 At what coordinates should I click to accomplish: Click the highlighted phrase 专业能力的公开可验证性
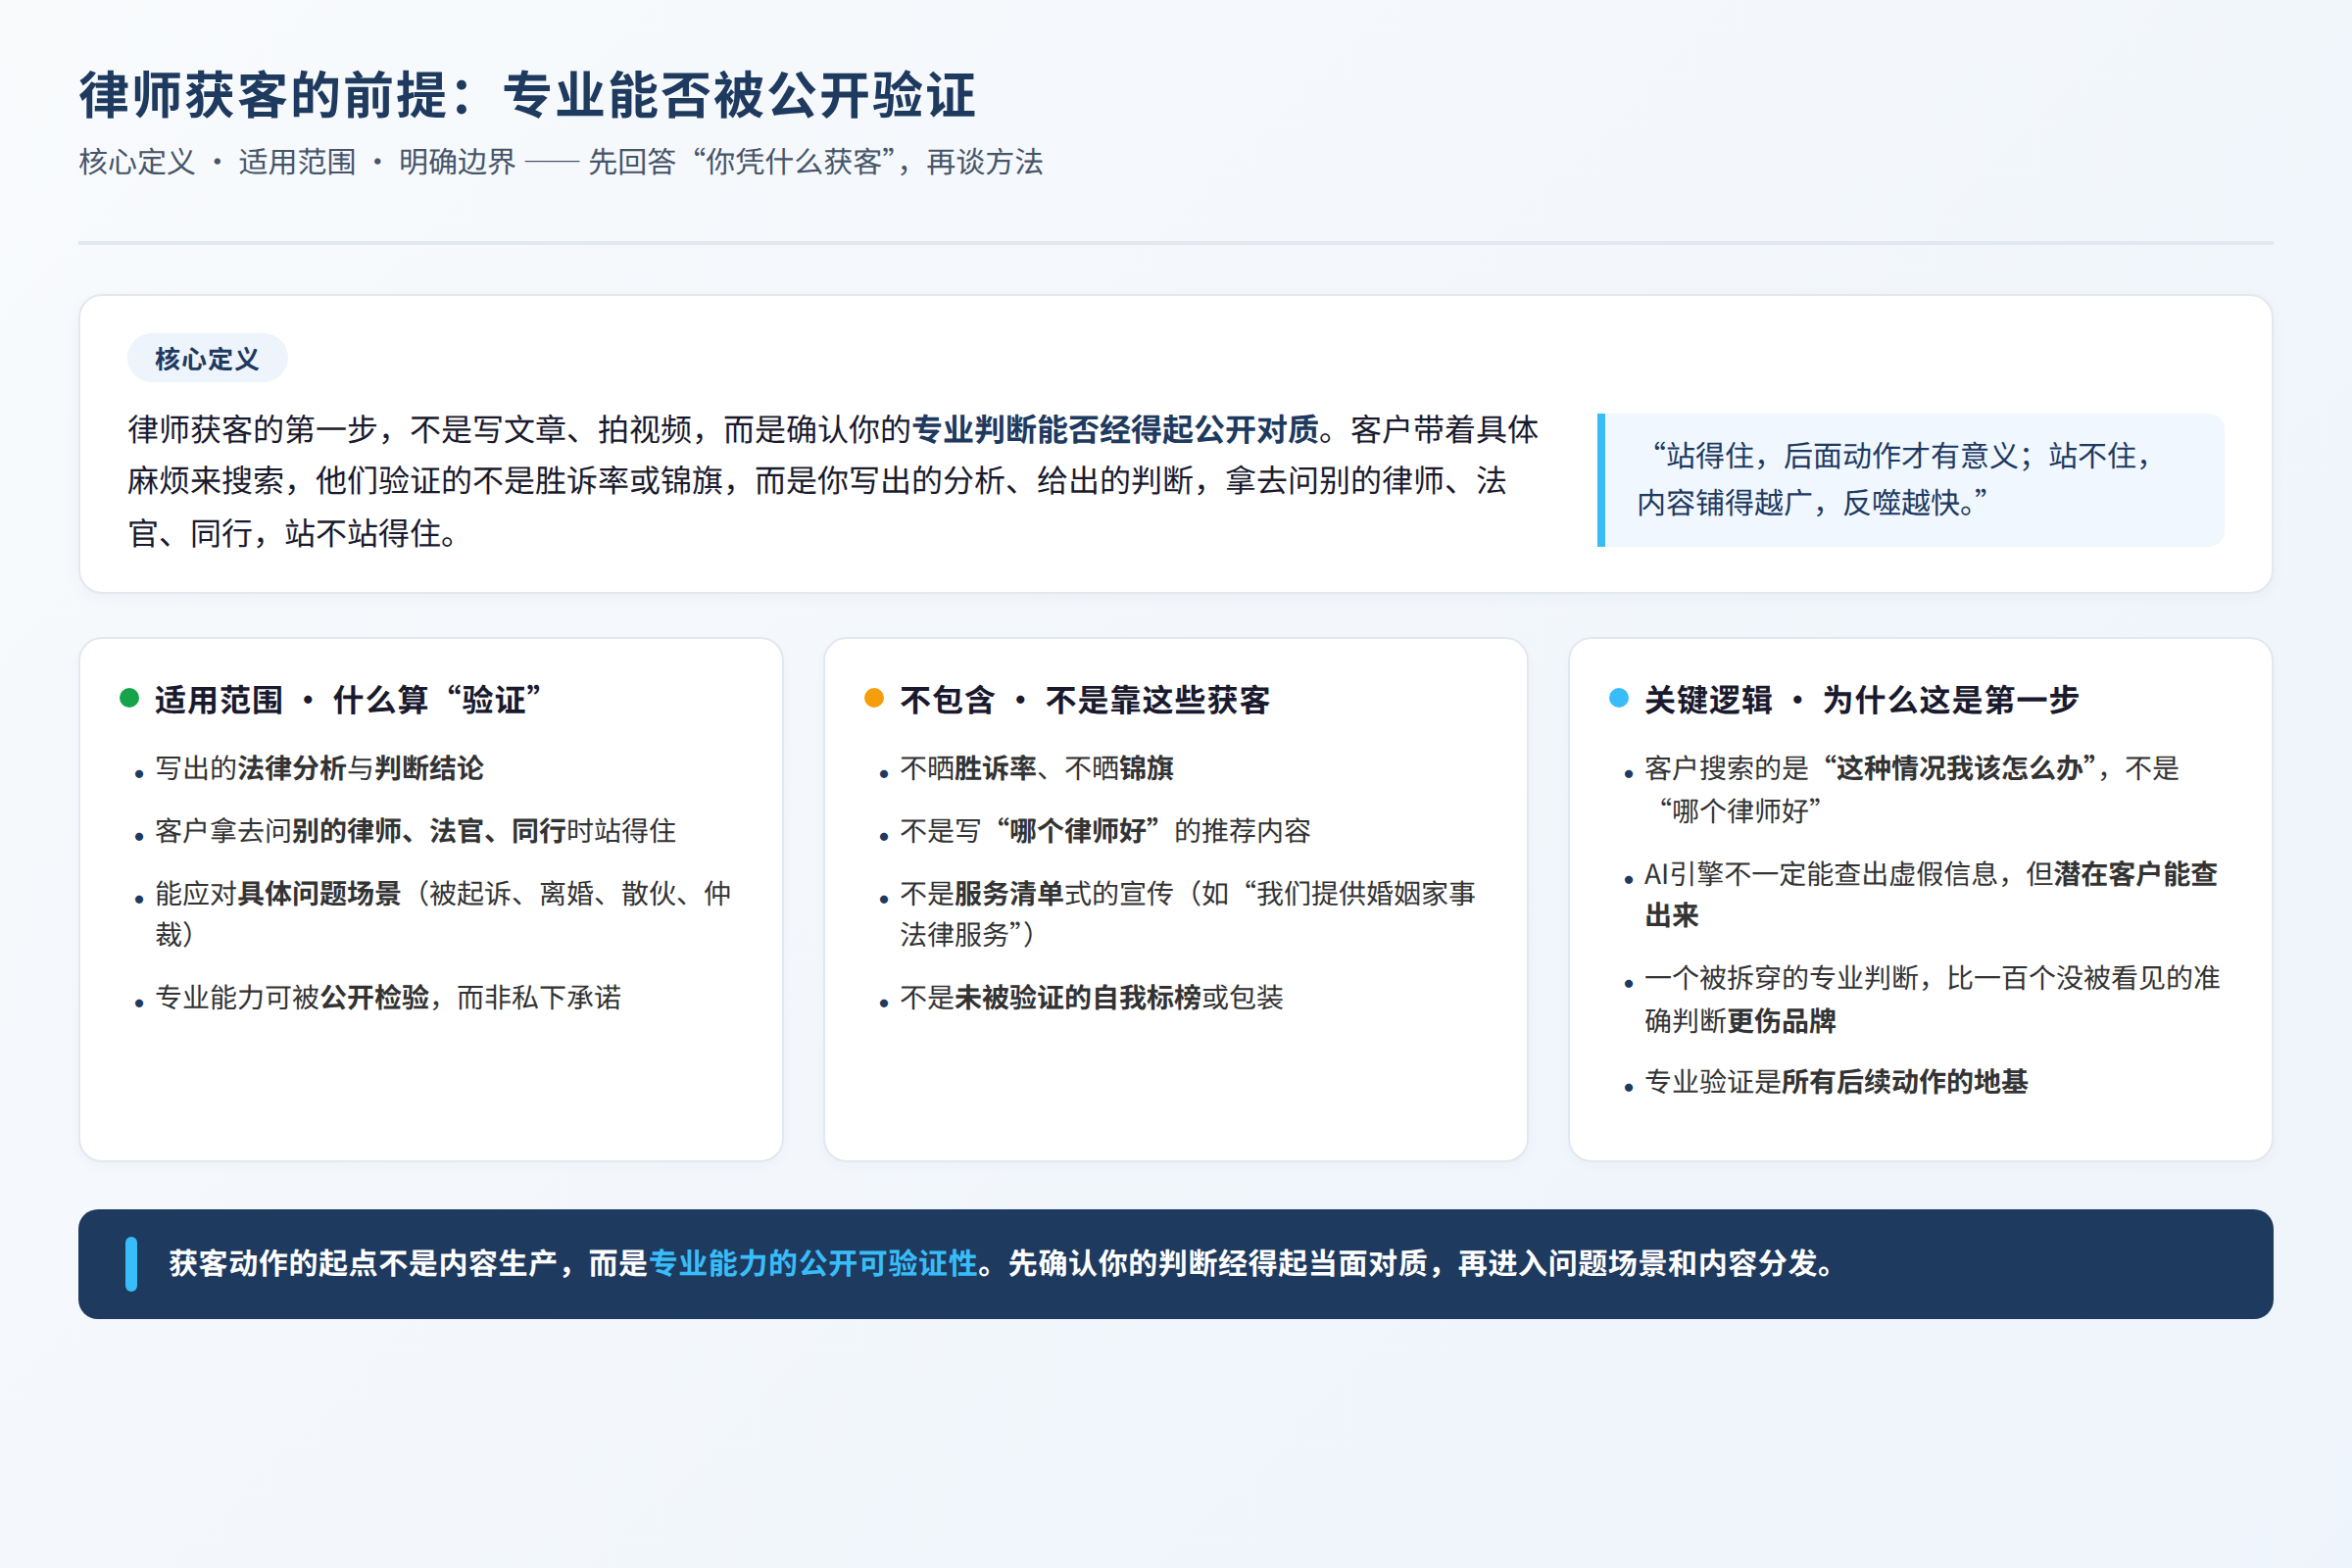click(x=813, y=1263)
